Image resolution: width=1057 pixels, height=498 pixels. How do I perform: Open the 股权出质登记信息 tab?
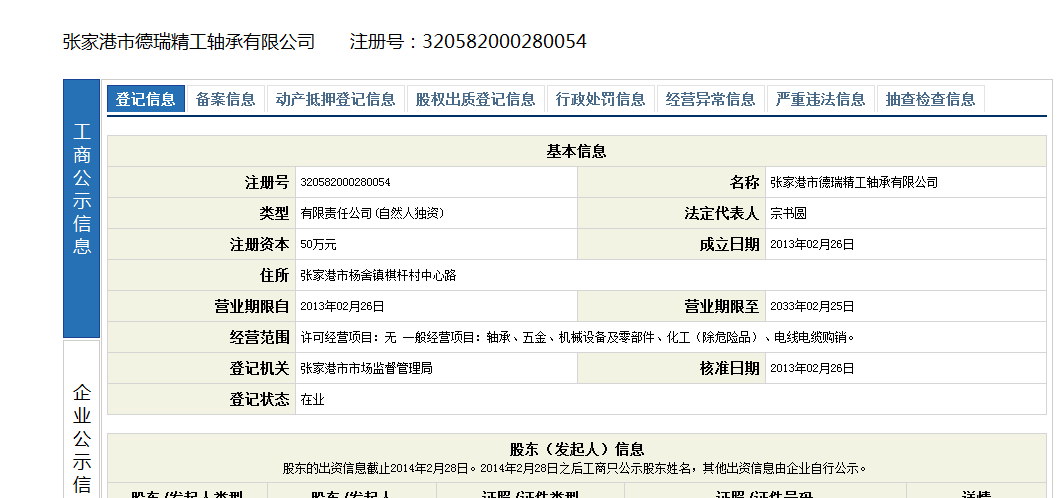[x=475, y=99]
